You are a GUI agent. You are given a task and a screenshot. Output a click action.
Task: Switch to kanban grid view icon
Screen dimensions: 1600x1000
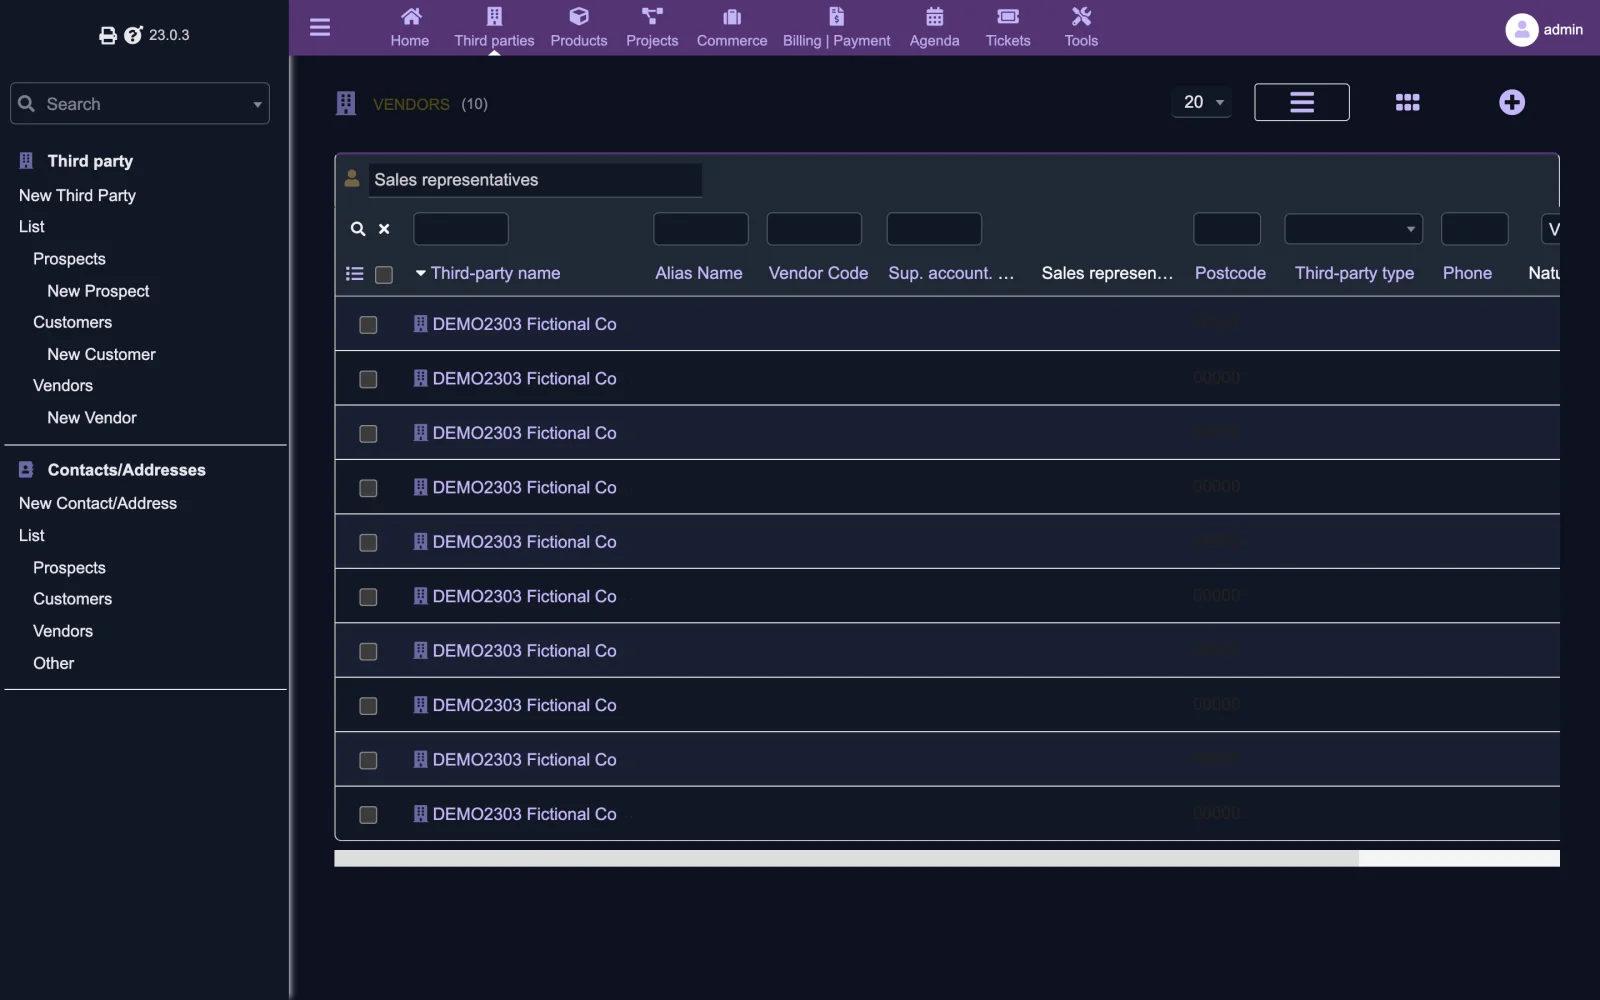click(x=1407, y=102)
